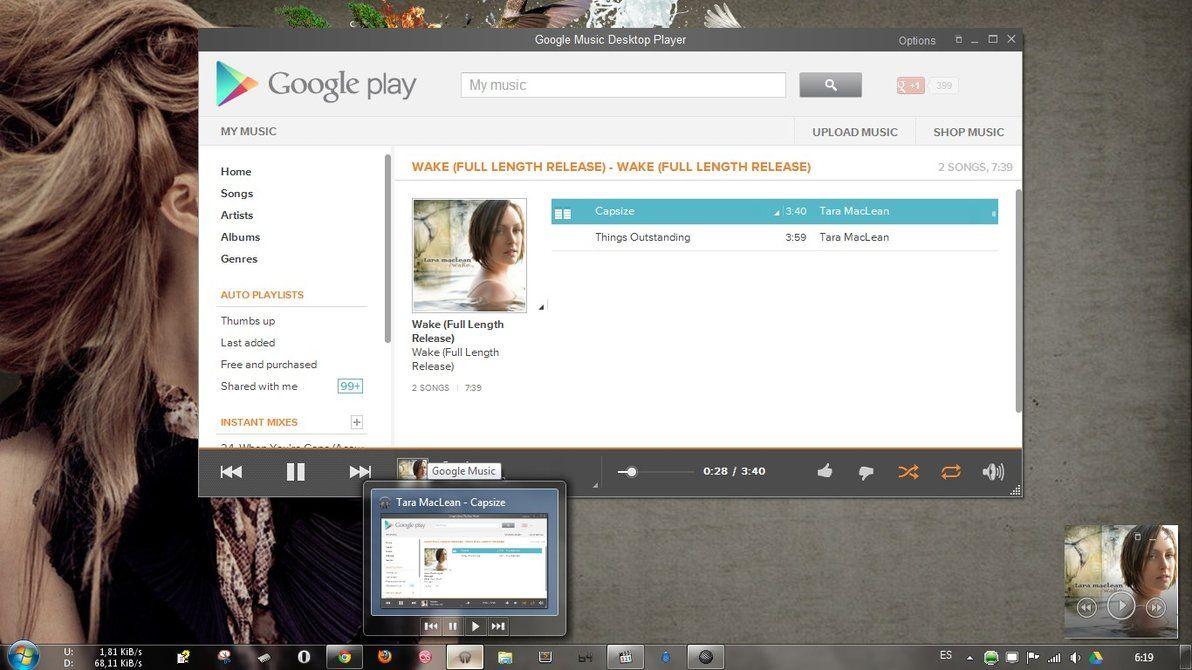Click the window resize grip at bottom corner
Image resolution: width=1192 pixels, height=670 pixels.
(1015, 491)
